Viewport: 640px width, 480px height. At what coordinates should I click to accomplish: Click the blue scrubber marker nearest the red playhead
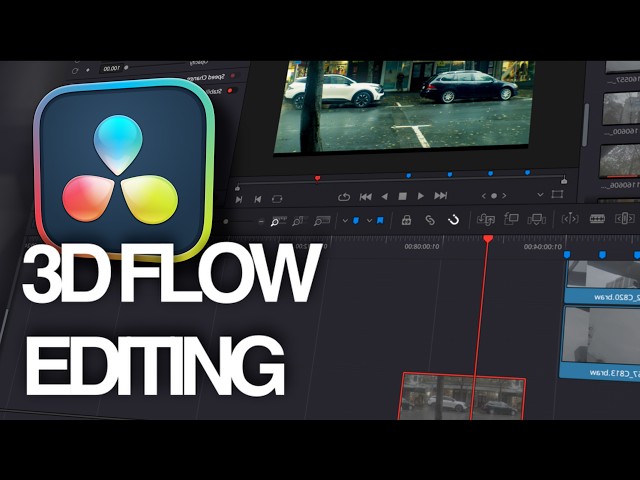coord(409,176)
